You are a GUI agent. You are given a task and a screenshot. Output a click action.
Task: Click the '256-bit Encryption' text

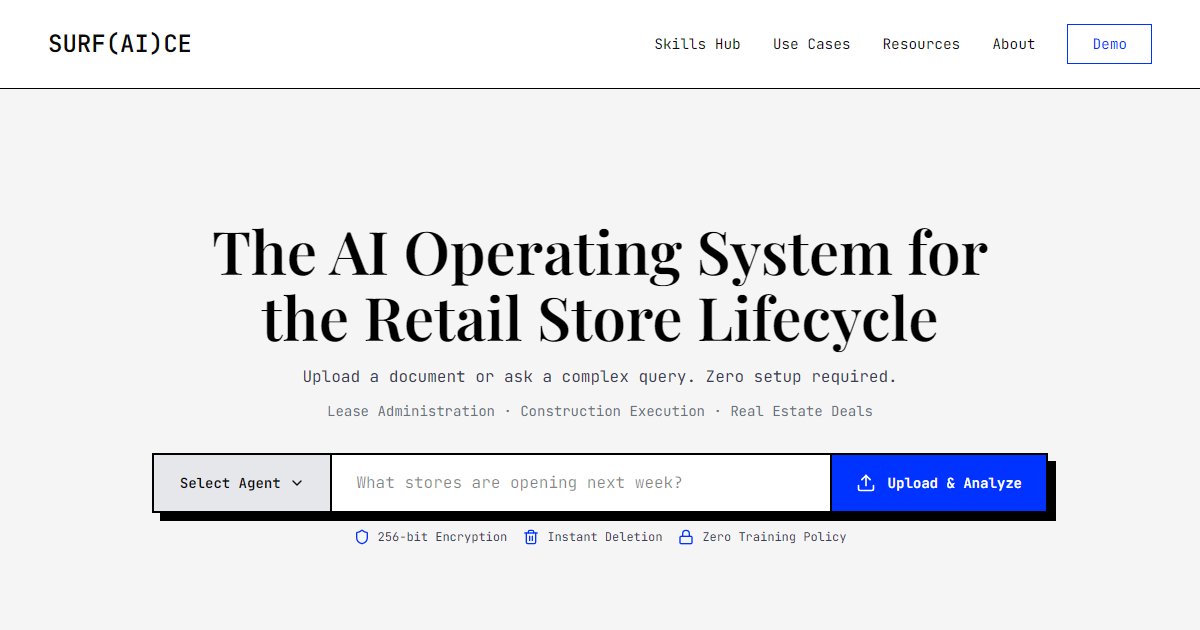coord(442,537)
